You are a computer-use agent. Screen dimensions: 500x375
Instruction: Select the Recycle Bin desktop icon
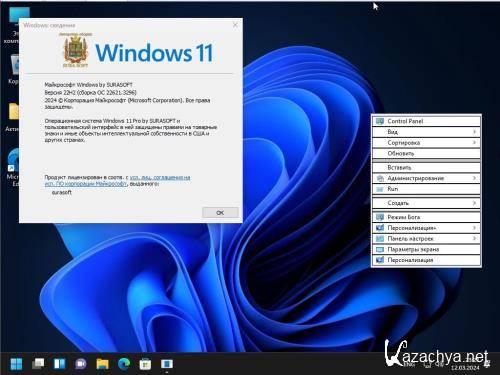(x=13, y=68)
